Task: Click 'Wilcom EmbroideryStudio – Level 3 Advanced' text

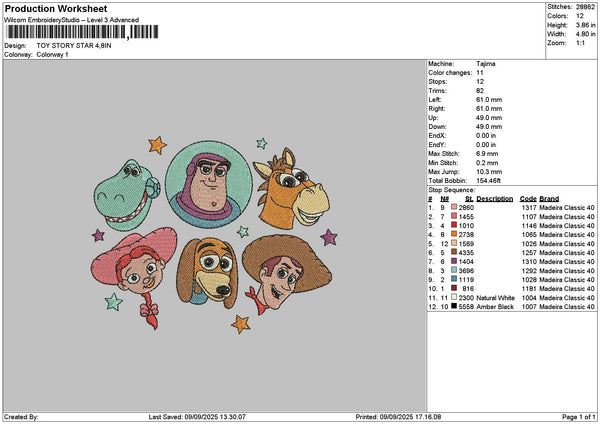Action: (x=72, y=20)
